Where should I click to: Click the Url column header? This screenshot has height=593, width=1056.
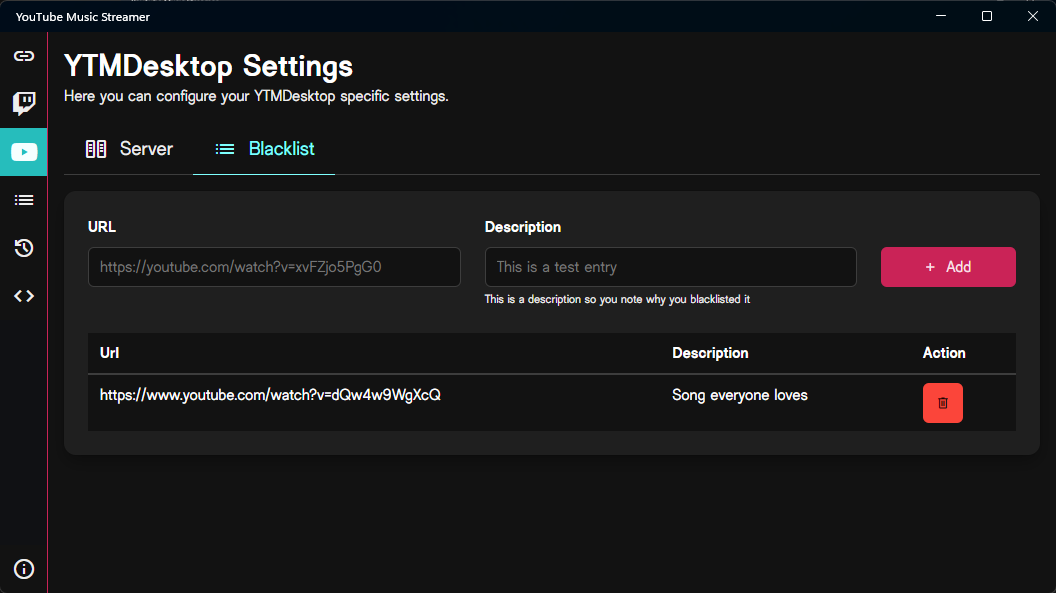(109, 353)
